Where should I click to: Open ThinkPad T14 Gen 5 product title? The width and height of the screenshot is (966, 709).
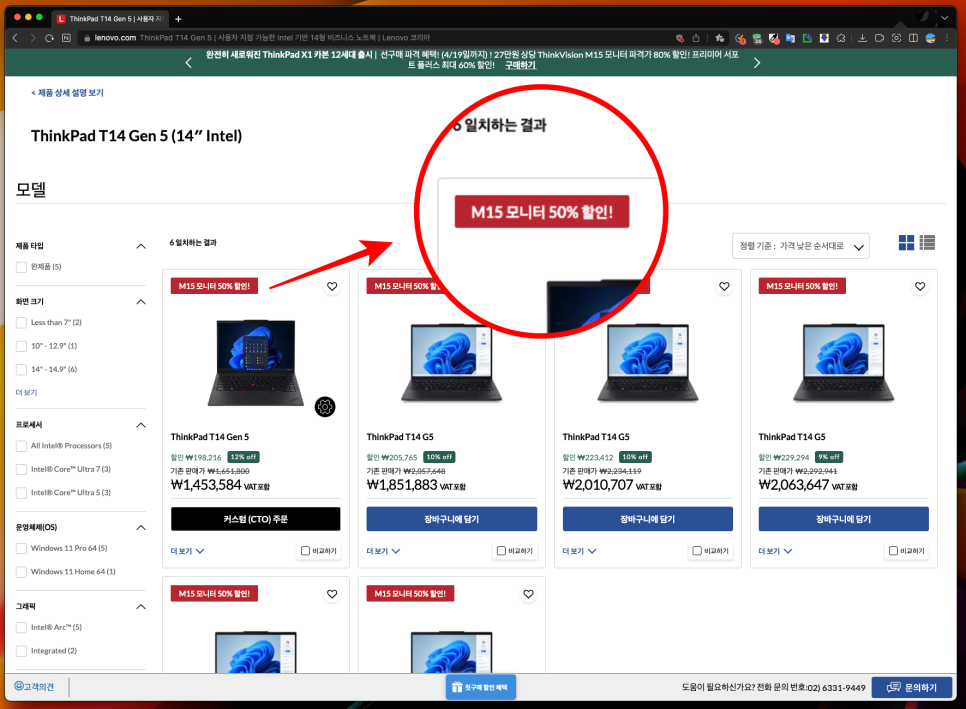click(x=210, y=437)
